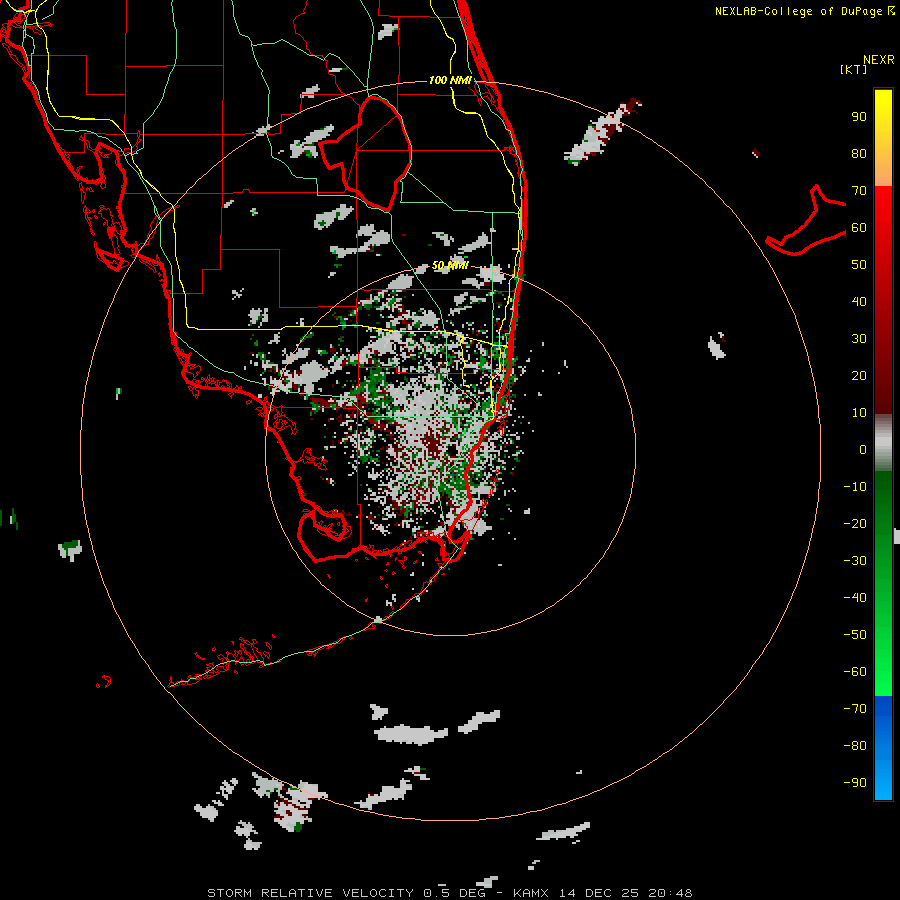Click the KAMX station ID in the footer
The image size is (900, 900).
(x=530, y=893)
